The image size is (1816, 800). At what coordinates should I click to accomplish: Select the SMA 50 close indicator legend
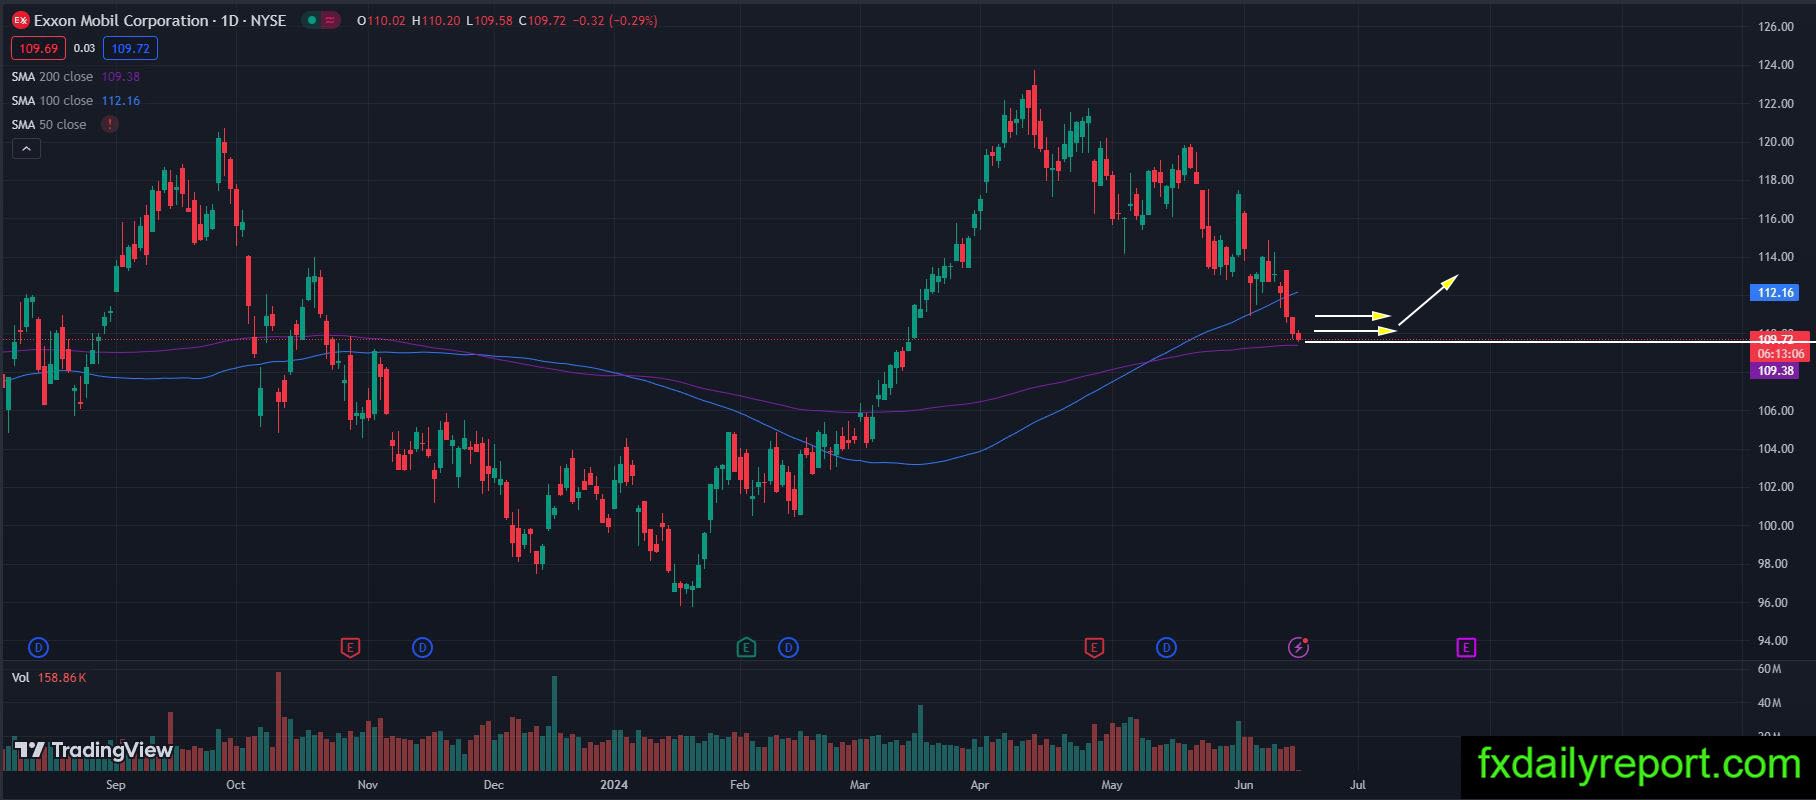pyautogui.click(x=49, y=125)
